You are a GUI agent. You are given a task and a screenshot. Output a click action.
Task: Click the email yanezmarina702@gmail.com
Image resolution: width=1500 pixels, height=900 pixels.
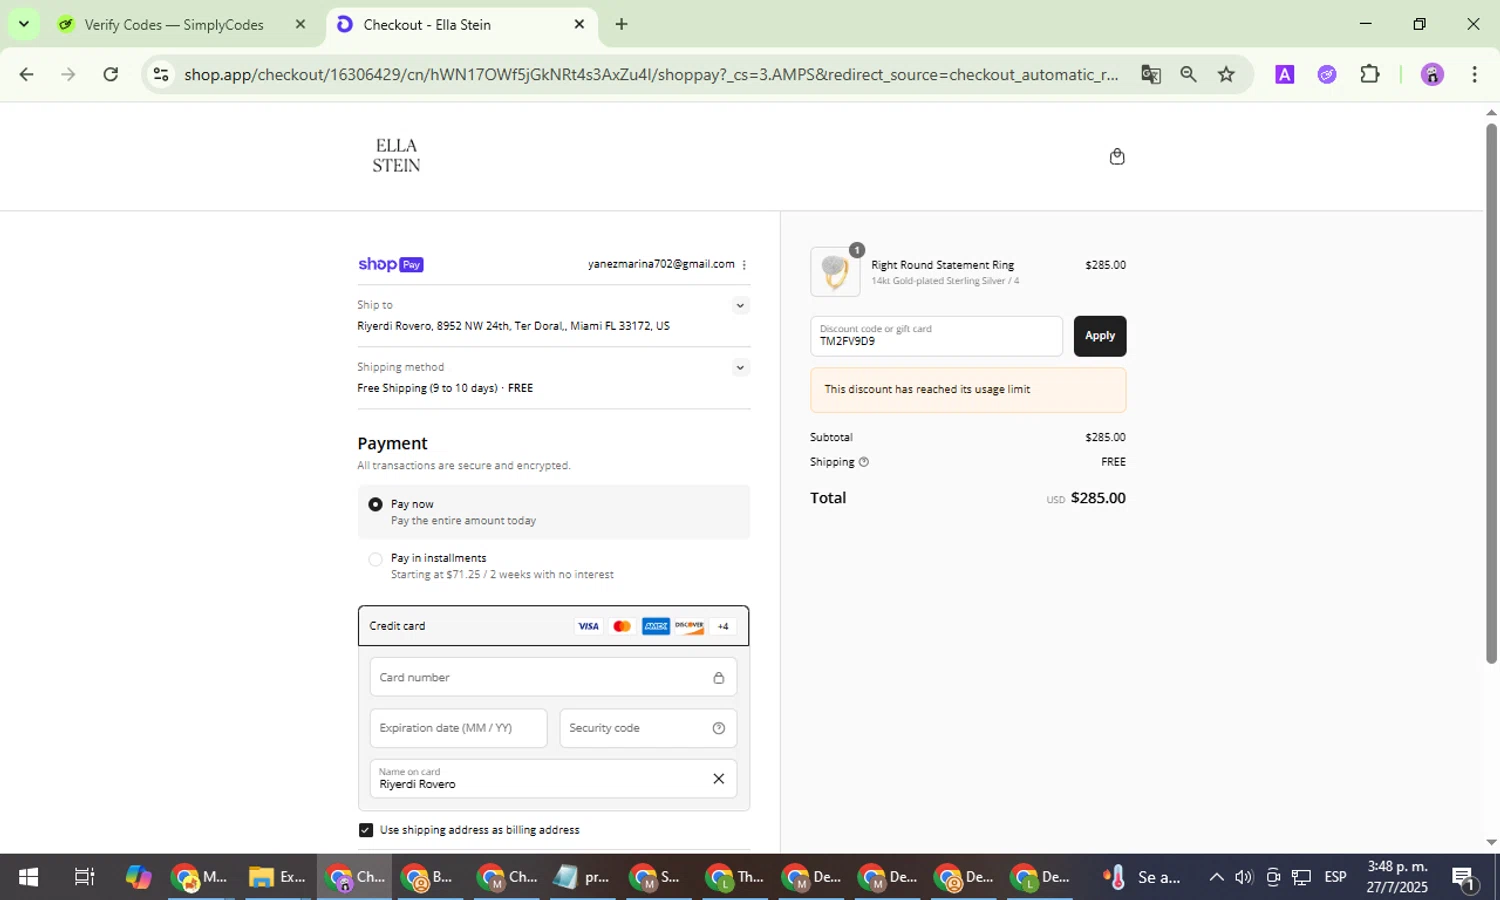point(661,264)
